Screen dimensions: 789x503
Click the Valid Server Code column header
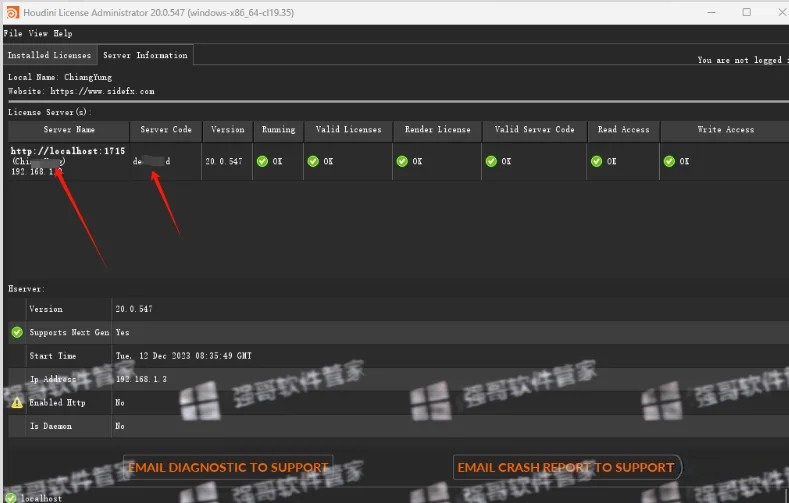(534, 130)
